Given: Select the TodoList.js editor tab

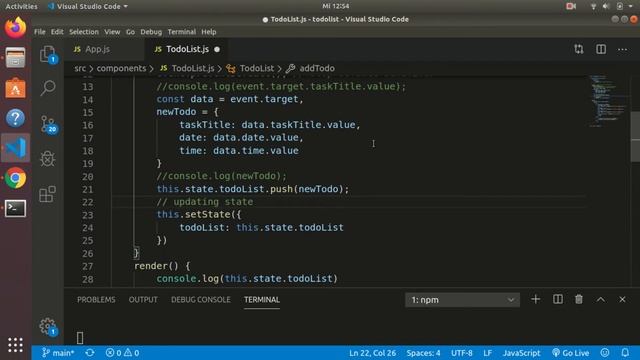Looking at the screenshot, I should pyautogui.click(x=186, y=49).
